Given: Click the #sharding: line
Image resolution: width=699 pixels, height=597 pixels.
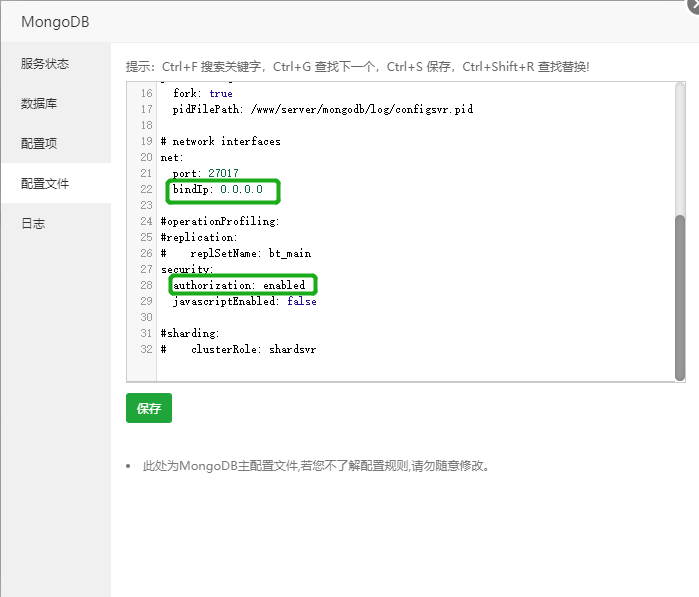Looking at the screenshot, I should coord(190,333).
